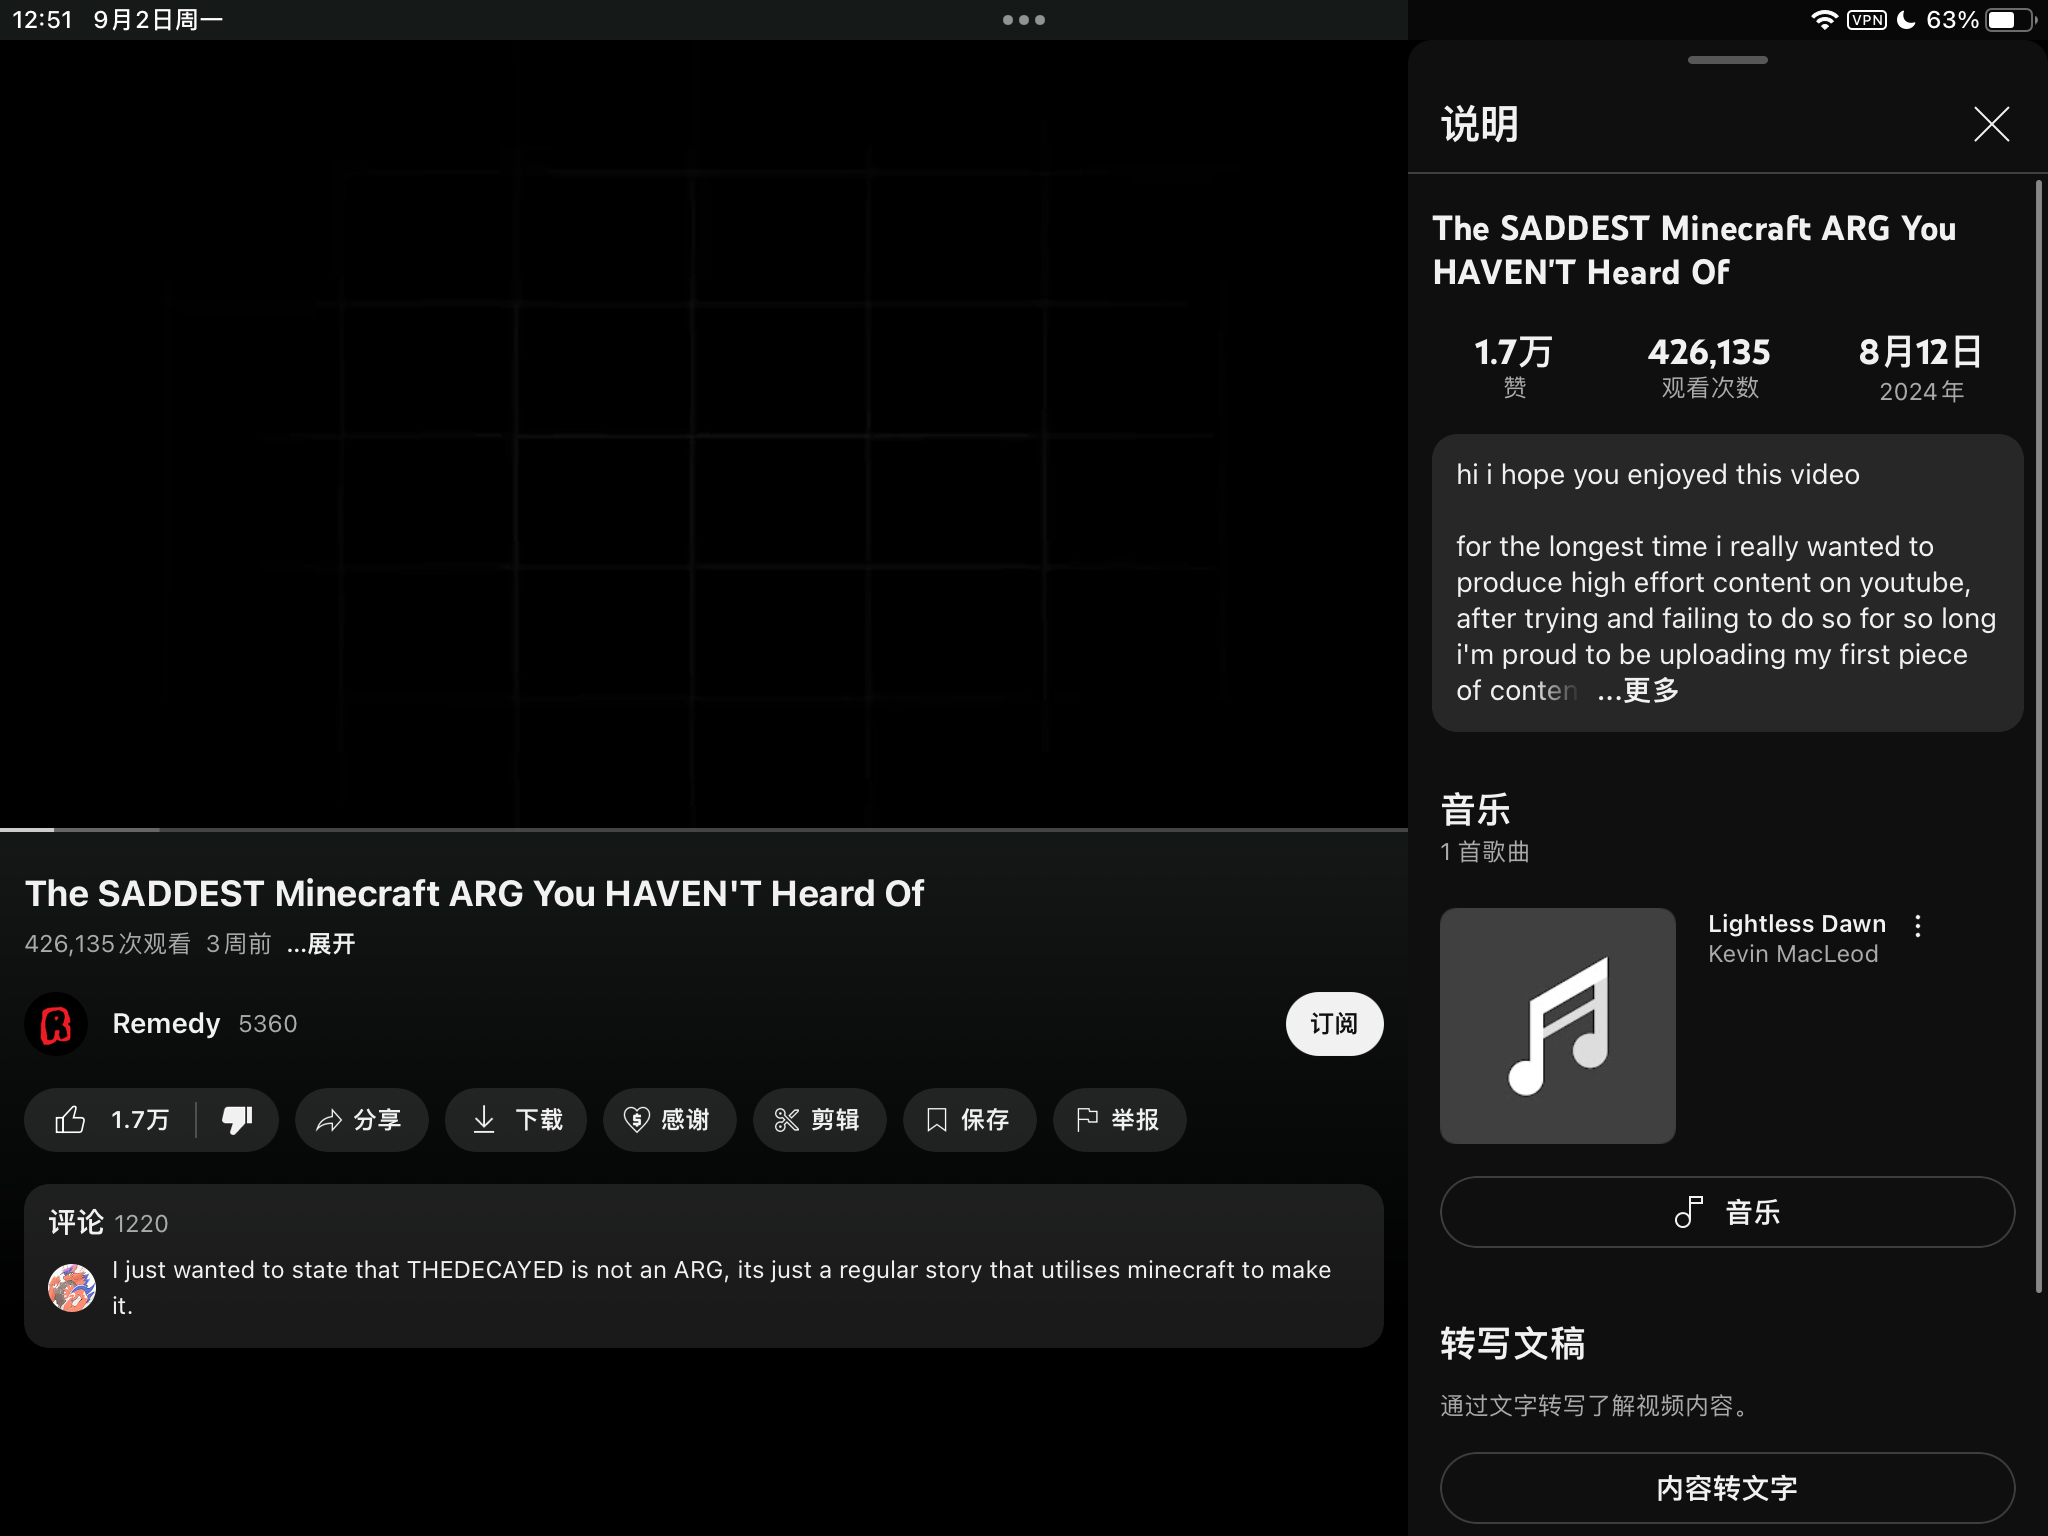Create a clip using scissors icon
This screenshot has height=1536, width=2048.
(818, 1120)
